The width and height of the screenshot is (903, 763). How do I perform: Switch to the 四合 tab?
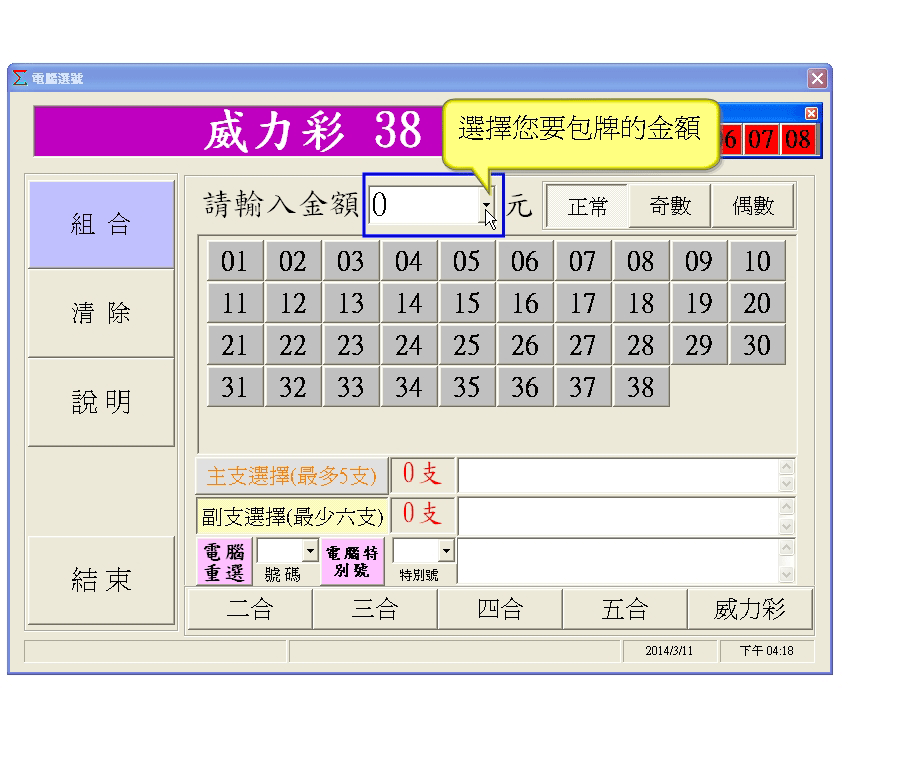coord(500,609)
